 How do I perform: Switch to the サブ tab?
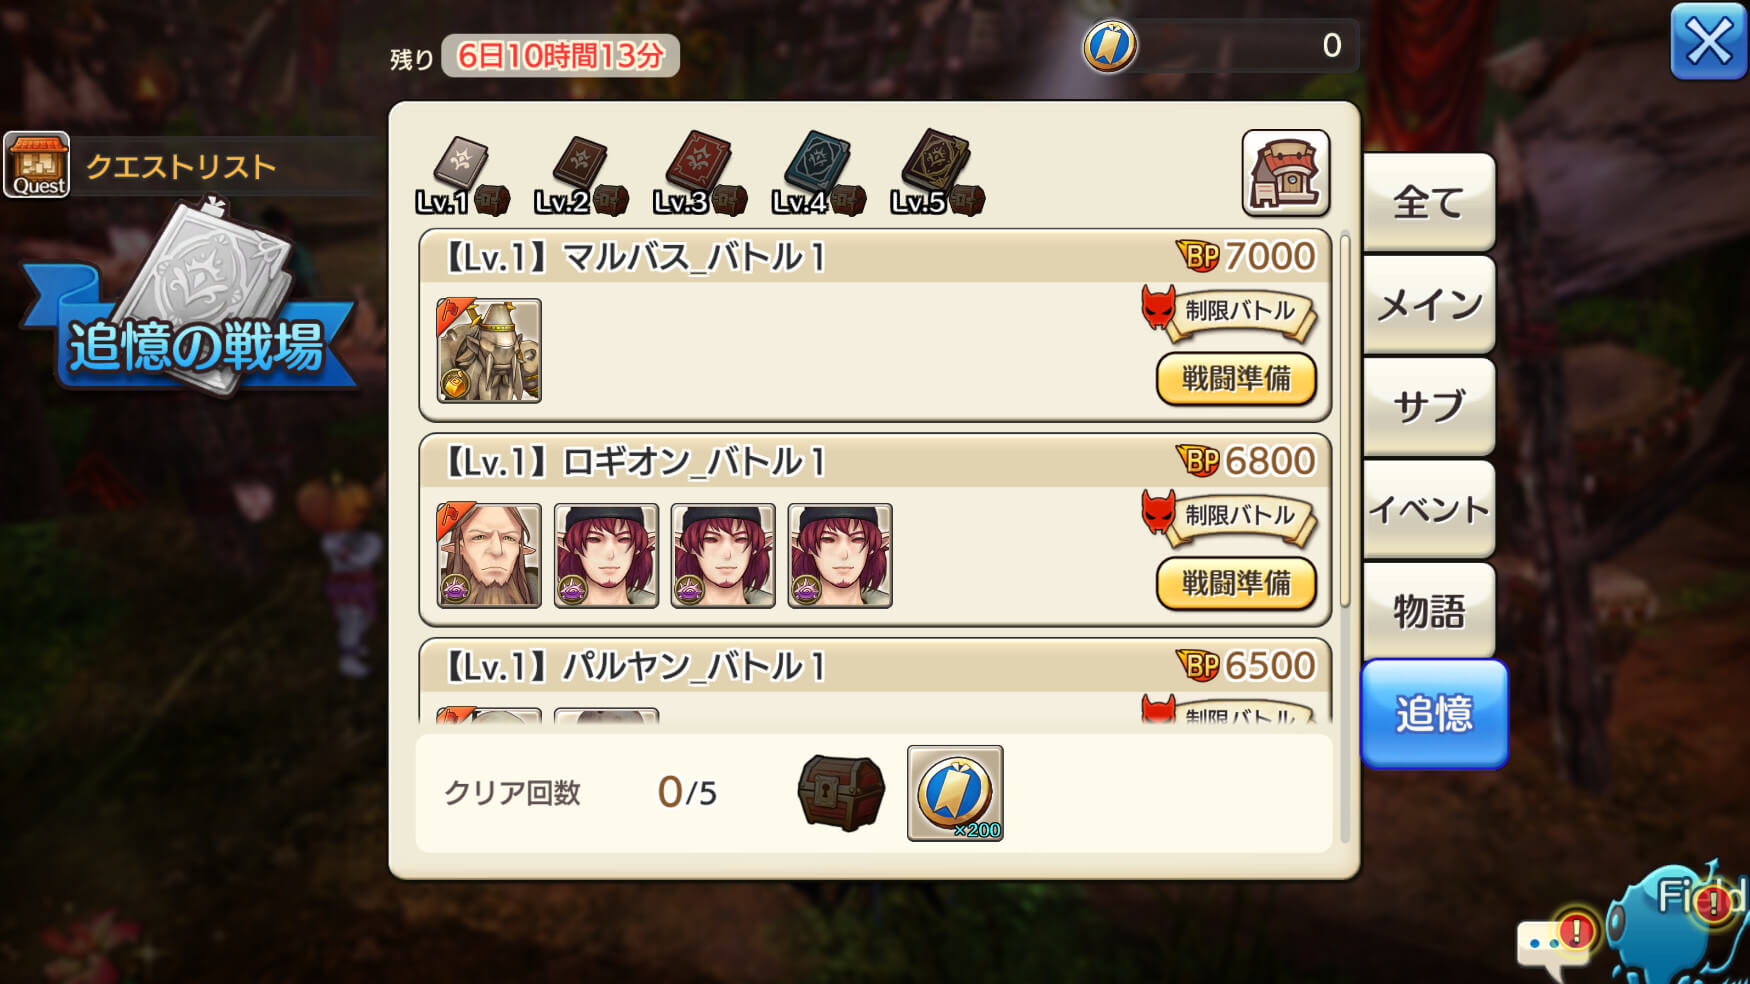1429,407
